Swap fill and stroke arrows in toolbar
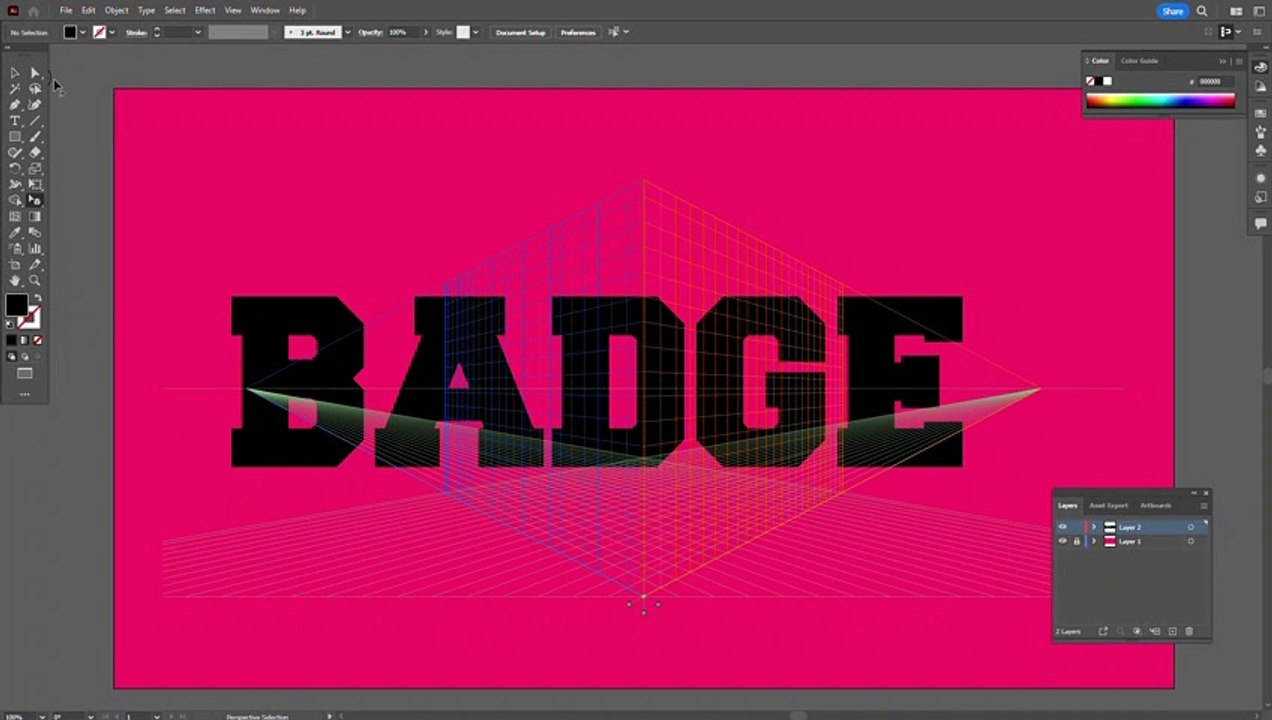 [x=38, y=298]
